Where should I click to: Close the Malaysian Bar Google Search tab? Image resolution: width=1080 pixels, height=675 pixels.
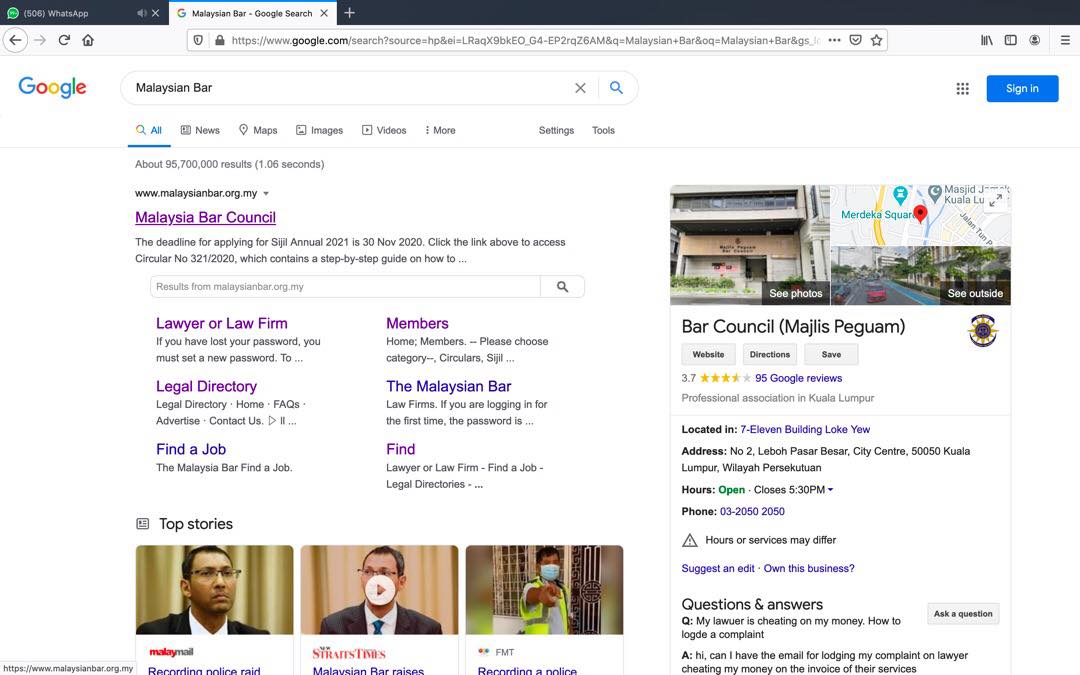pos(324,13)
